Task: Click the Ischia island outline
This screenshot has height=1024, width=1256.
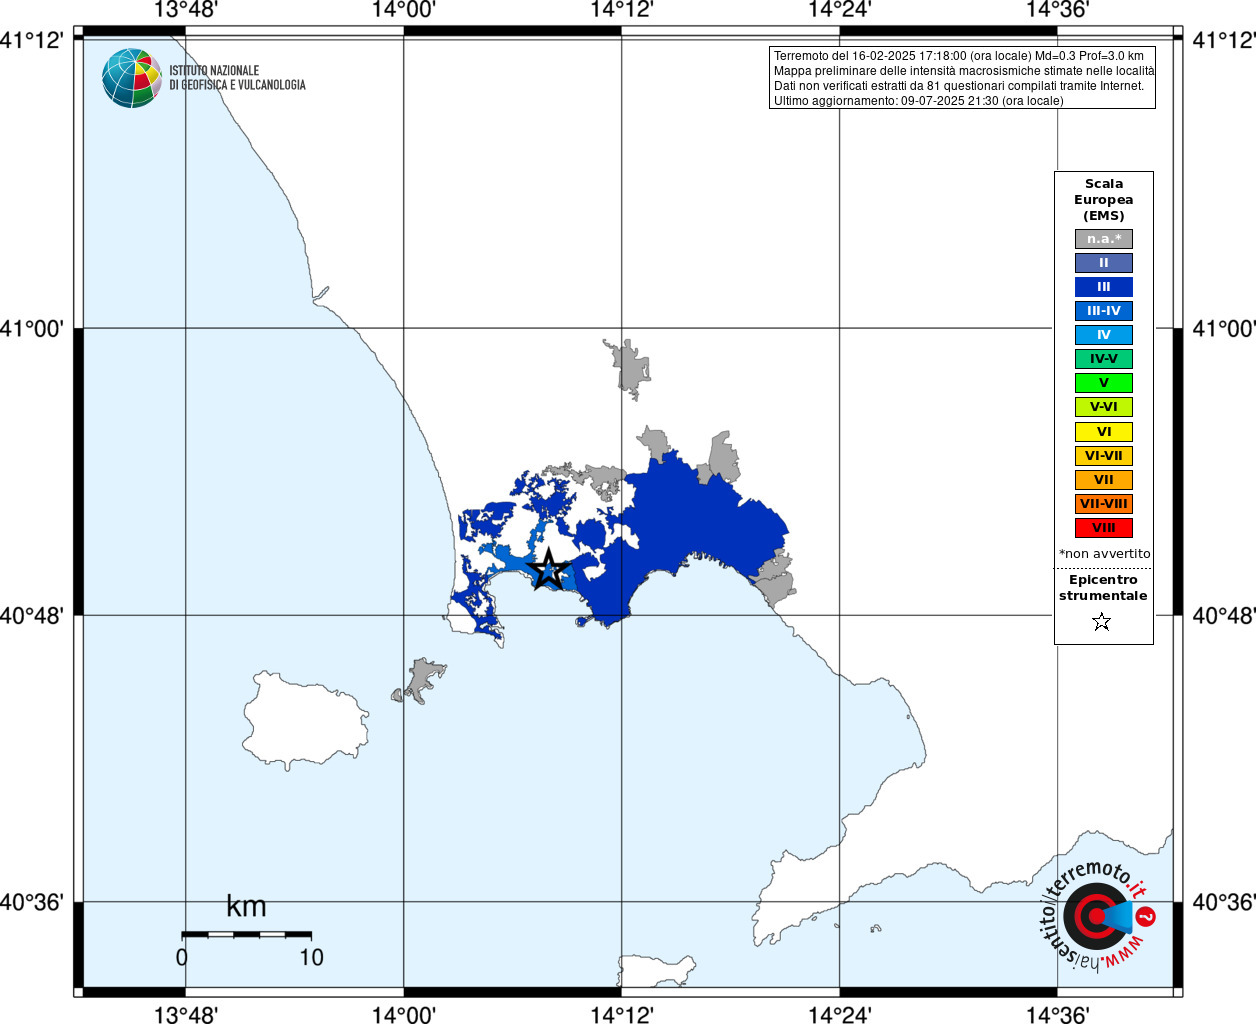Action: point(305,720)
